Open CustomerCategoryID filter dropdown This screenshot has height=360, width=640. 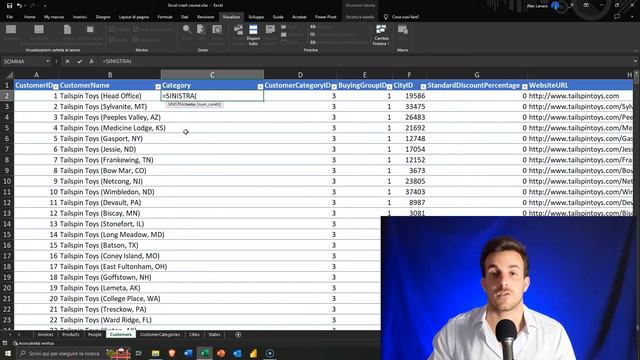click(334, 86)
